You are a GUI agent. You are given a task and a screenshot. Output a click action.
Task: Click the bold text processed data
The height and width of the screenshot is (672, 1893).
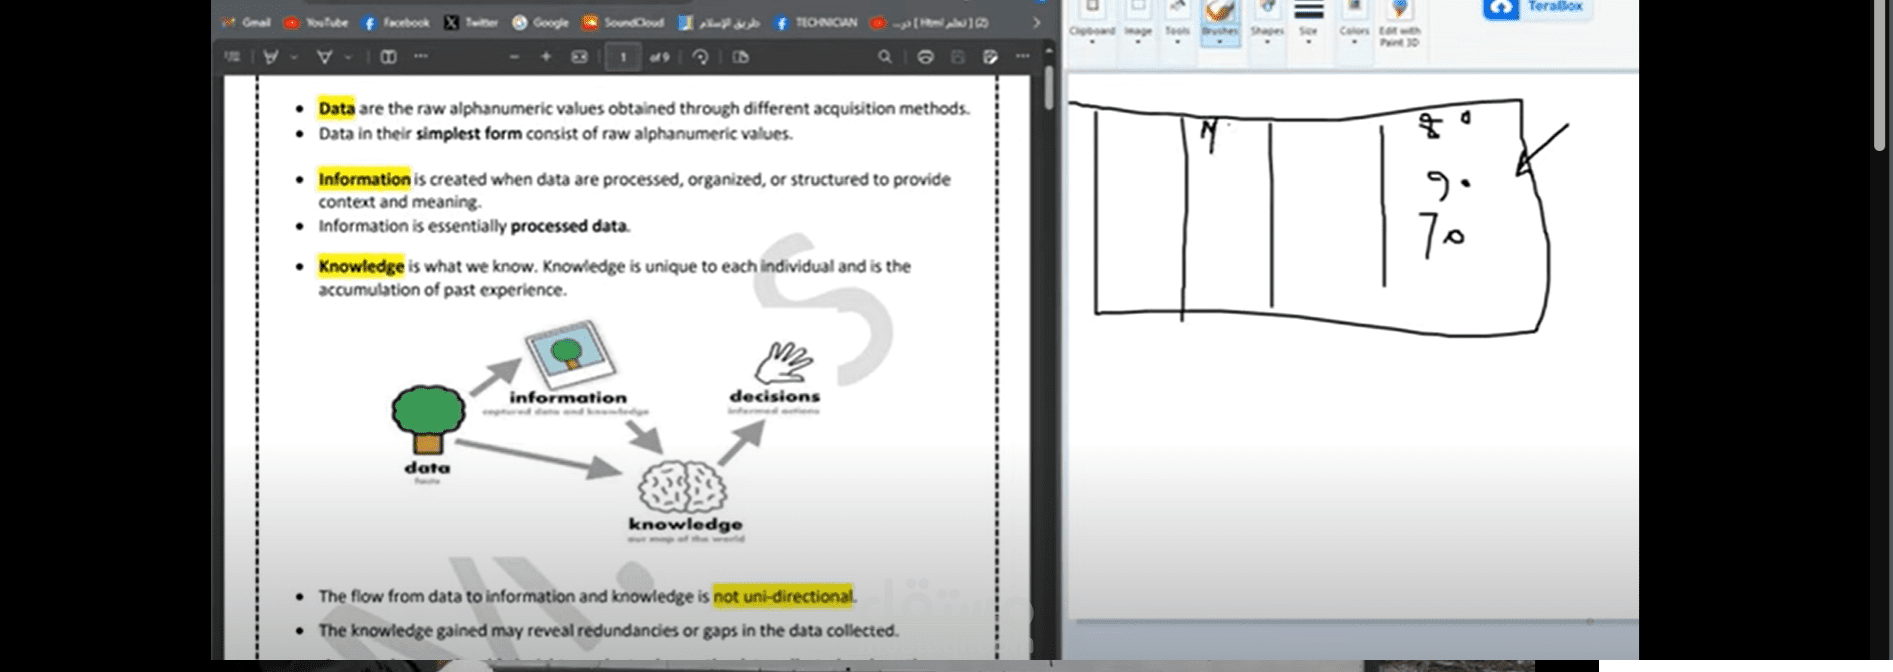[568, 226]
